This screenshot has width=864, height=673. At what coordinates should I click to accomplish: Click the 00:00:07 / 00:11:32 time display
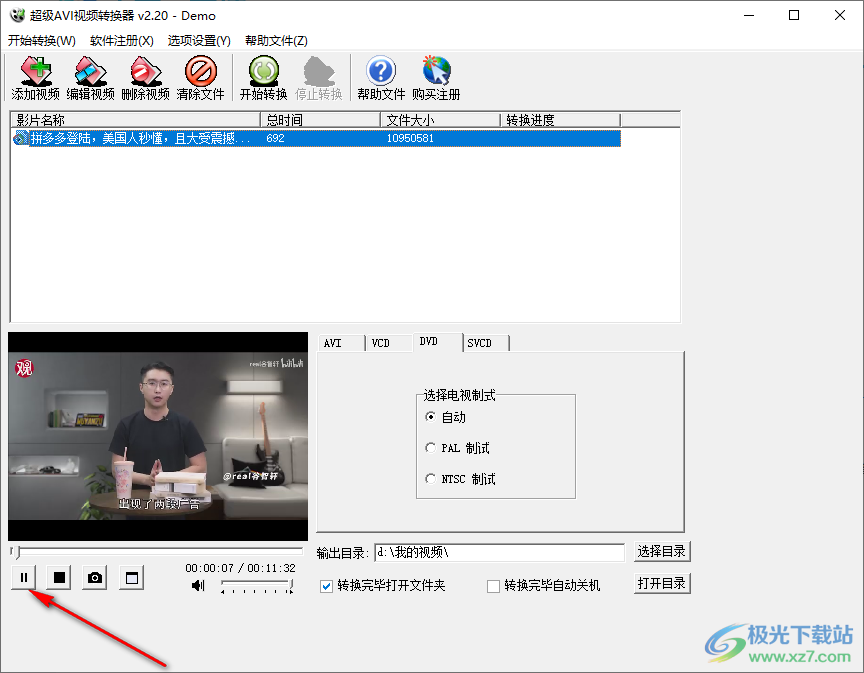click(x=240, y=568)
